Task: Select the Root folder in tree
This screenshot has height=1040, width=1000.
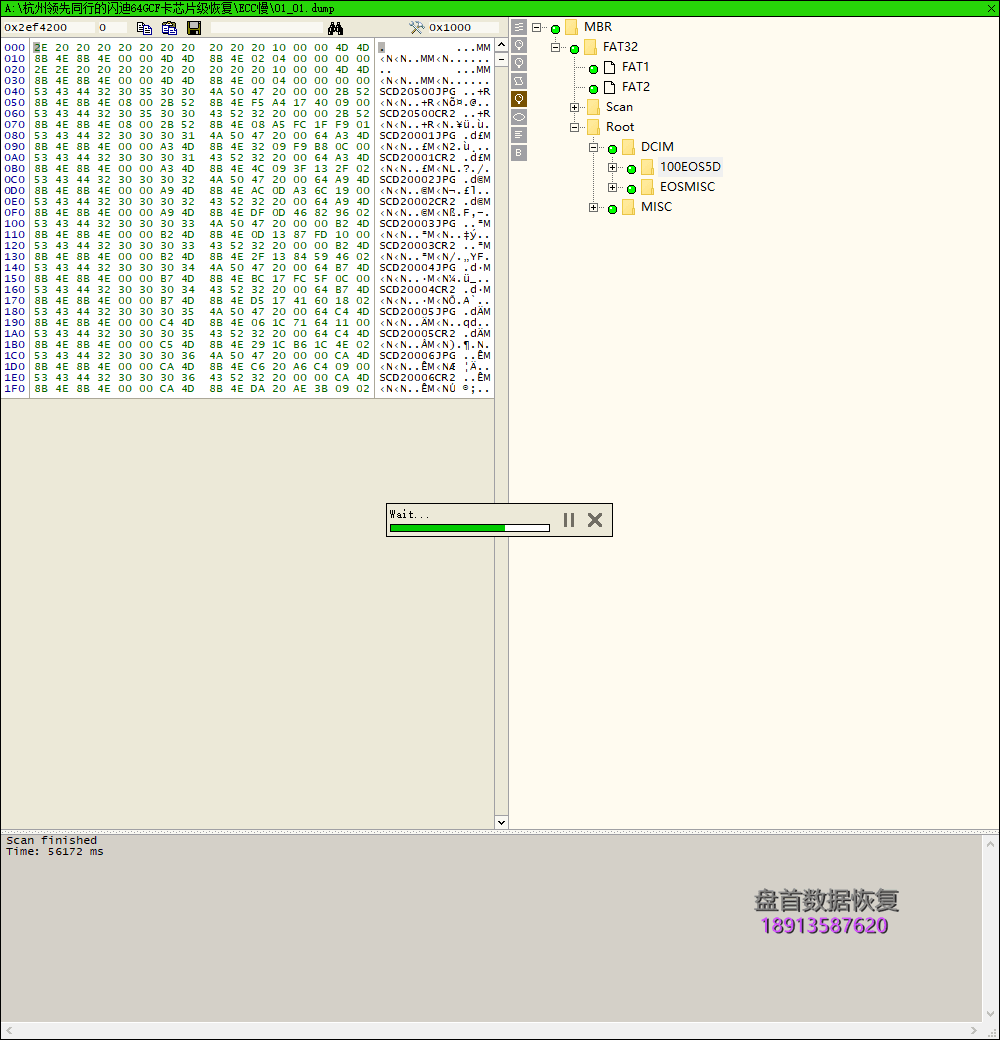Action: [x=620, y=127]
